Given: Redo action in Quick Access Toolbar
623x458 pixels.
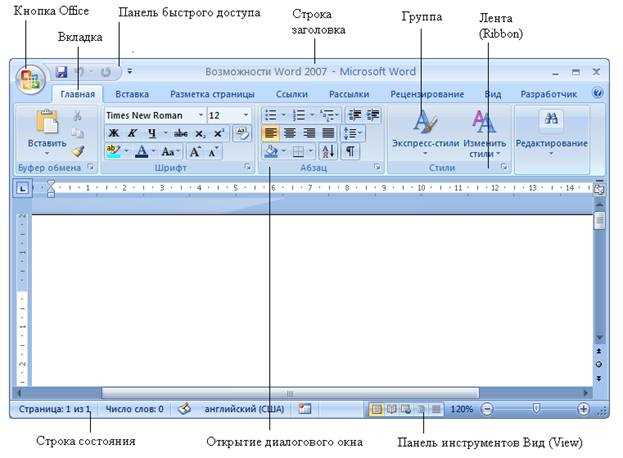Looking at the screenshot, I should point(106,72).
